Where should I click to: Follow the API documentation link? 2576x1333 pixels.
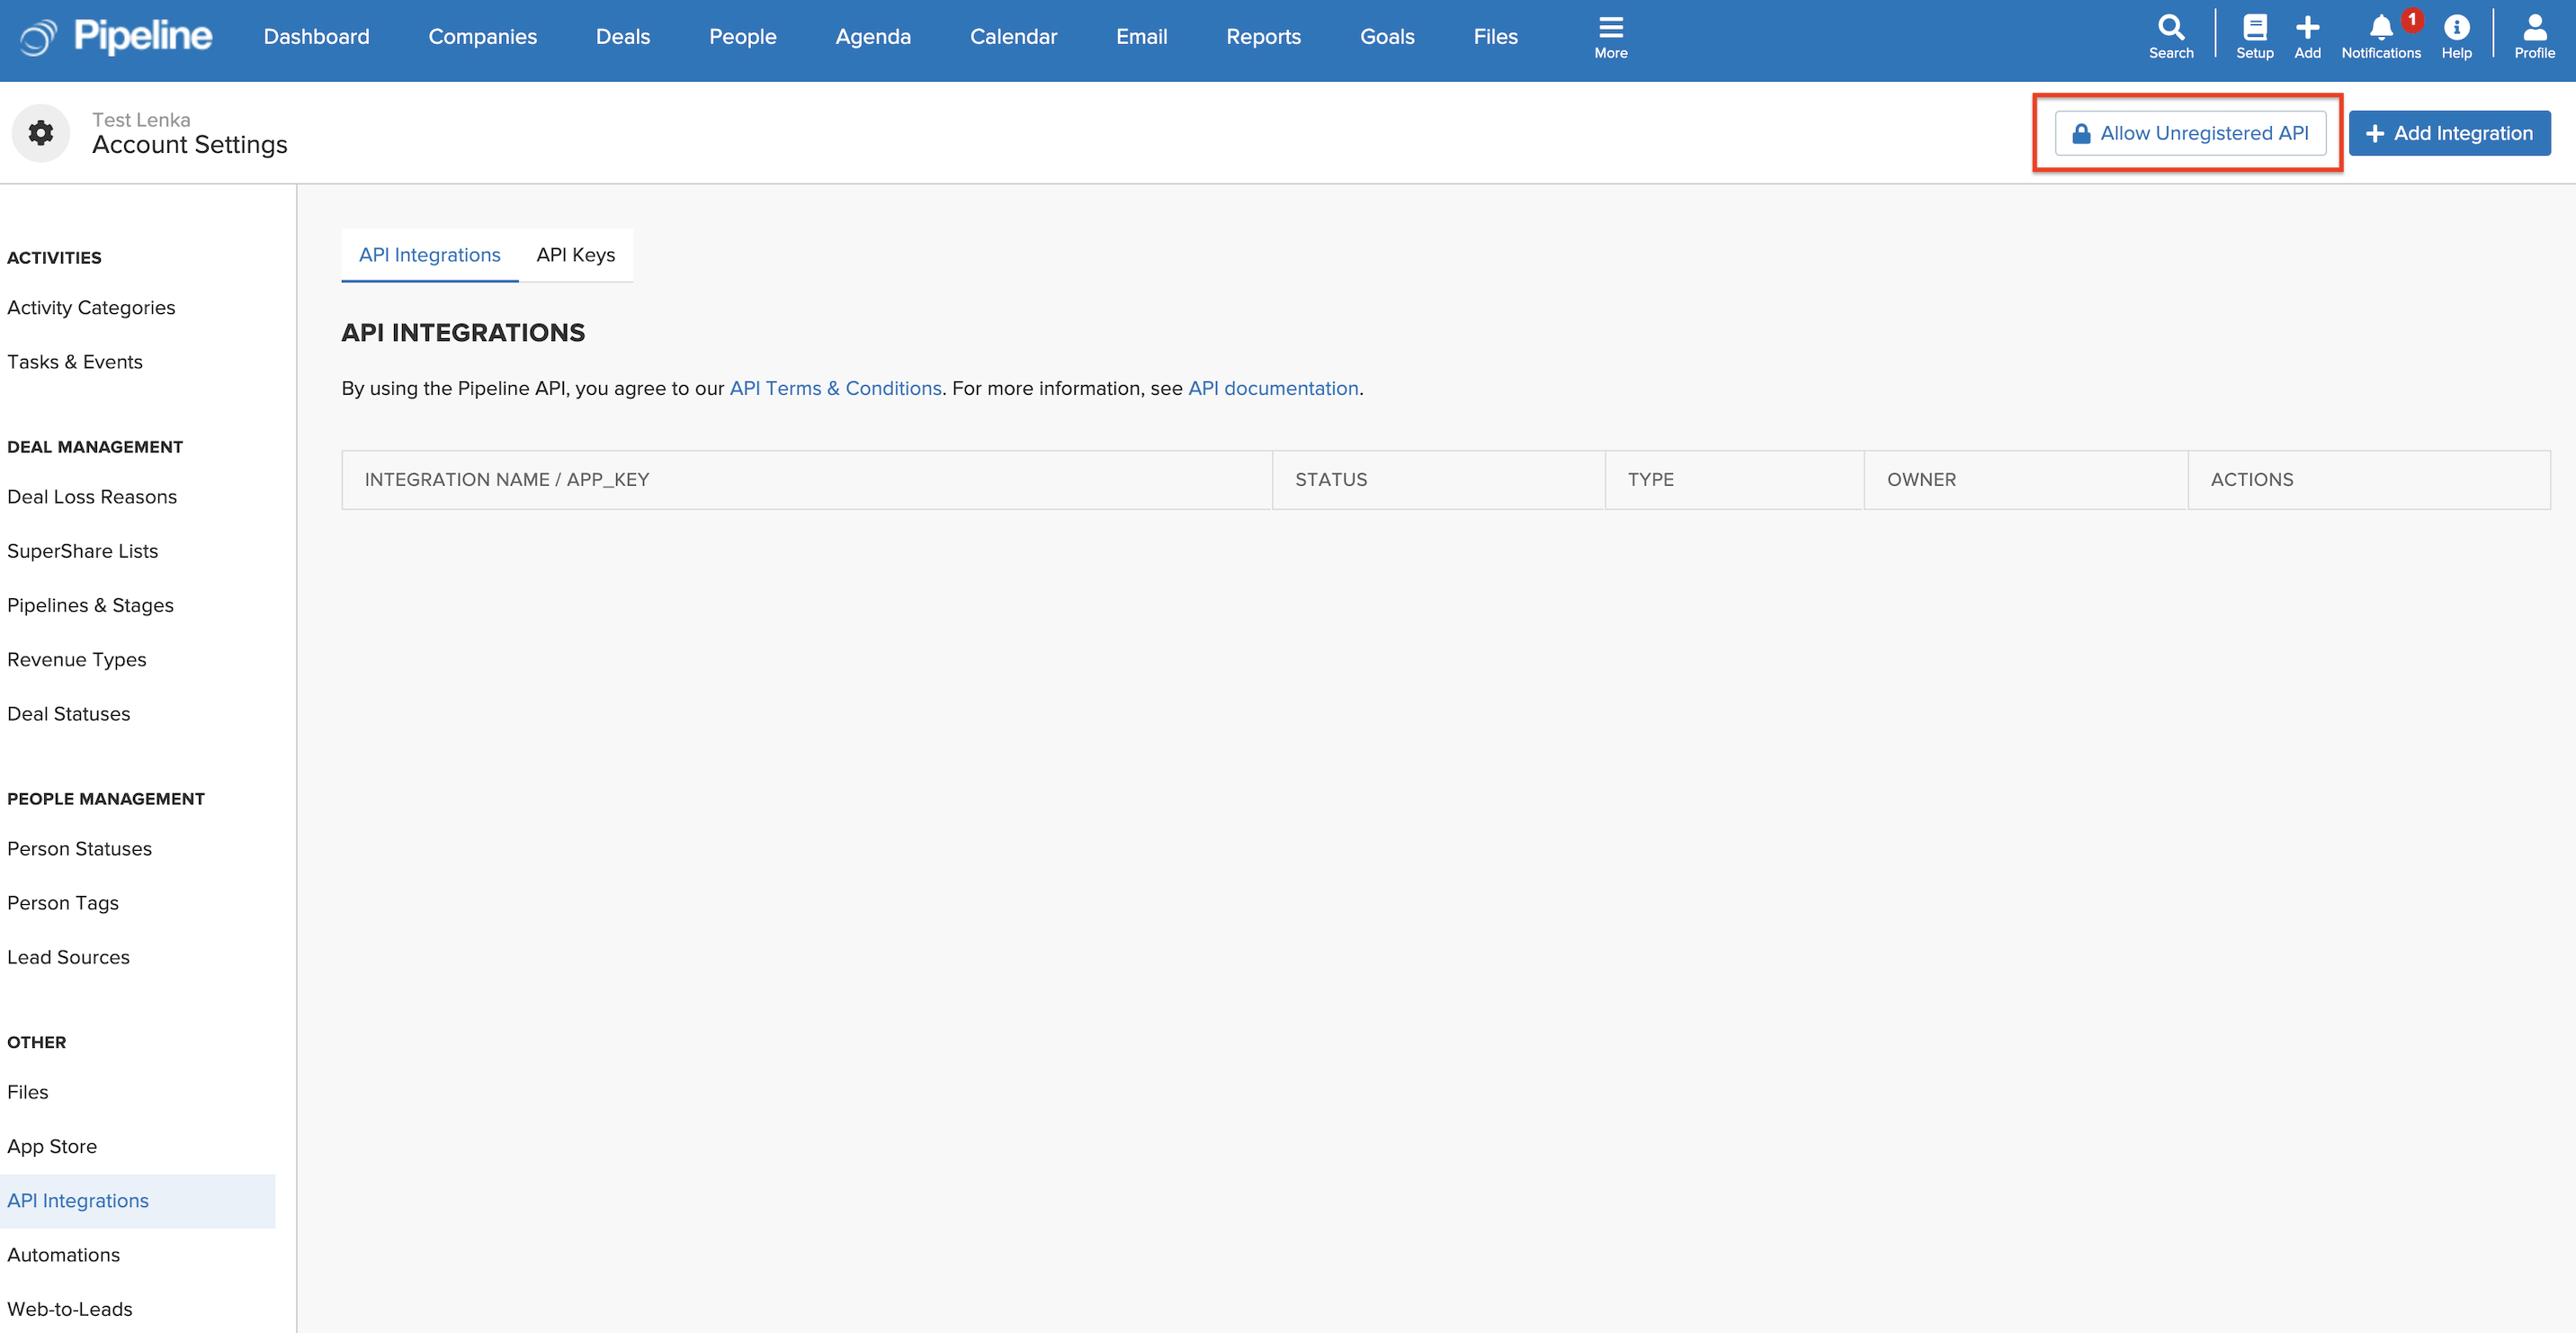click(x=1272, y=388)
